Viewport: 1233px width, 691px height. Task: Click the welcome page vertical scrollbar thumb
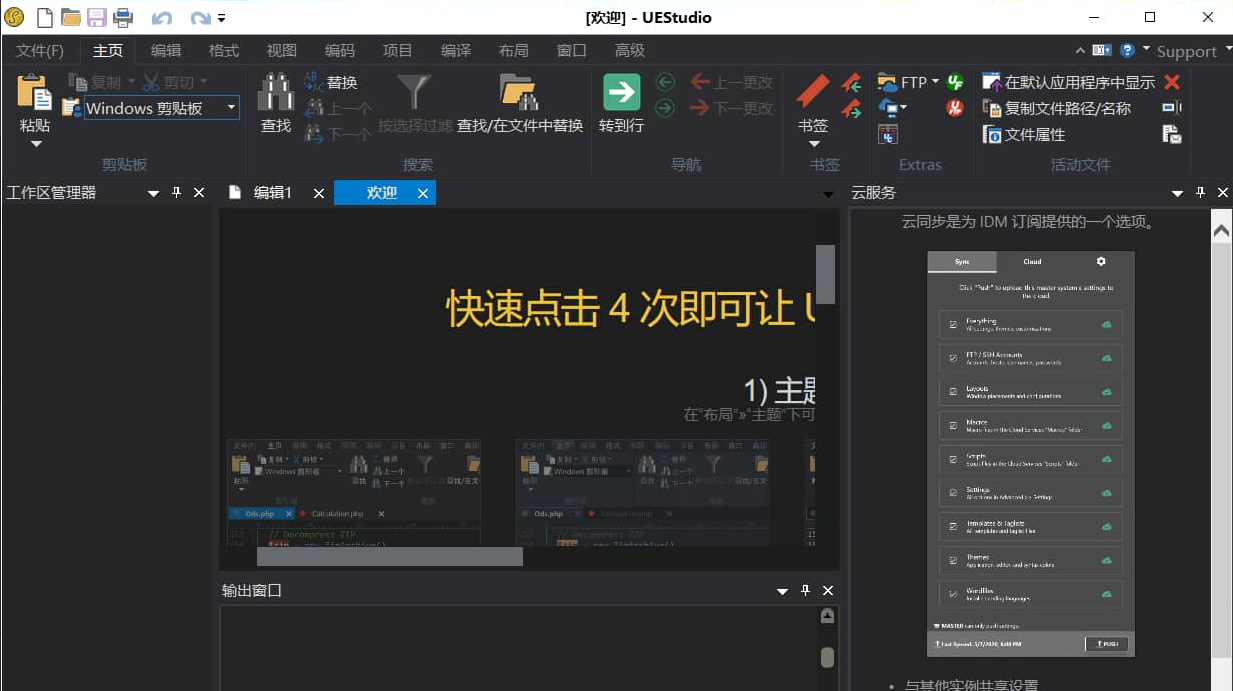[825, 273]
